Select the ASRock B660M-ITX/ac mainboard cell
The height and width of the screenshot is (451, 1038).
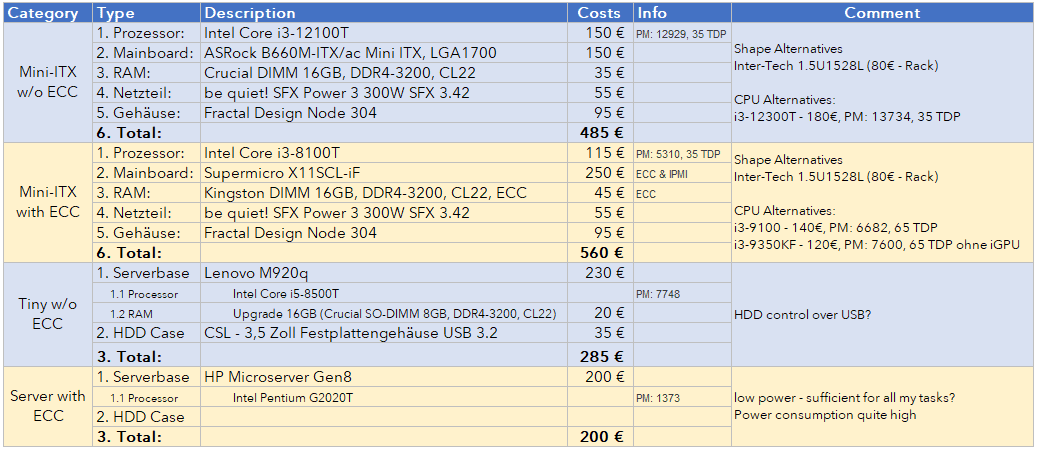coord(384,52)
